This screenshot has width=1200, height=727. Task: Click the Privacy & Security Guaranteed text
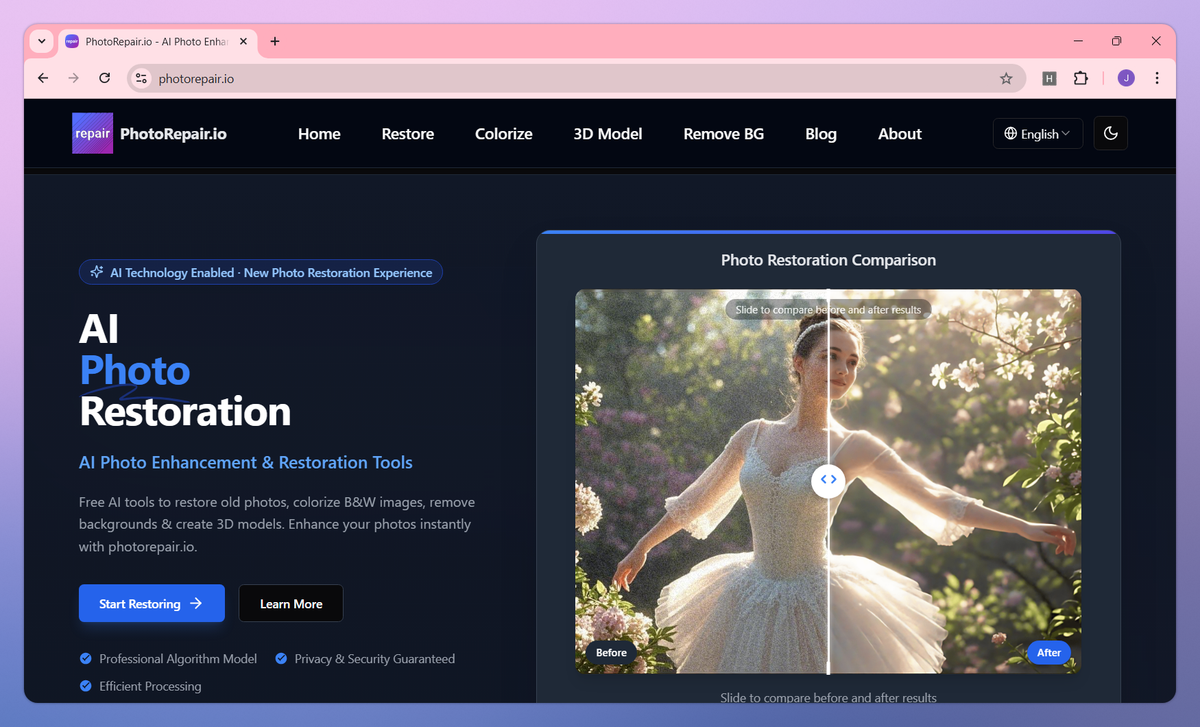point(375,658)
